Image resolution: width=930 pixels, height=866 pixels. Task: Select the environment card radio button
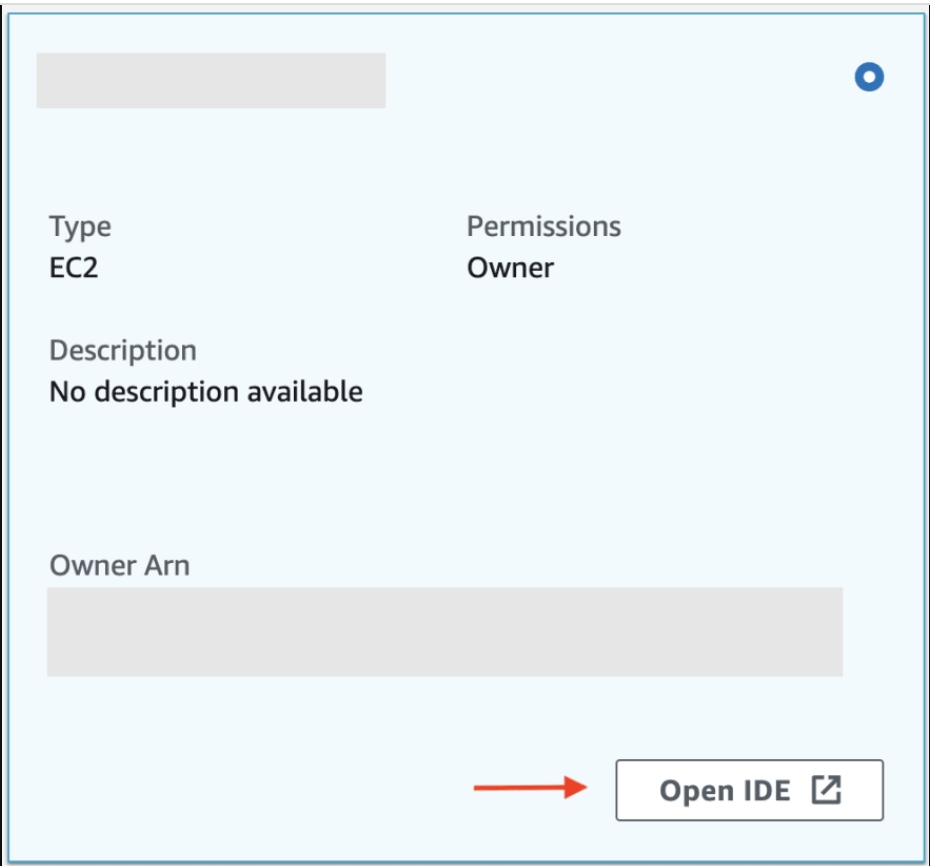pyautogui.click(x=870, y=77)
